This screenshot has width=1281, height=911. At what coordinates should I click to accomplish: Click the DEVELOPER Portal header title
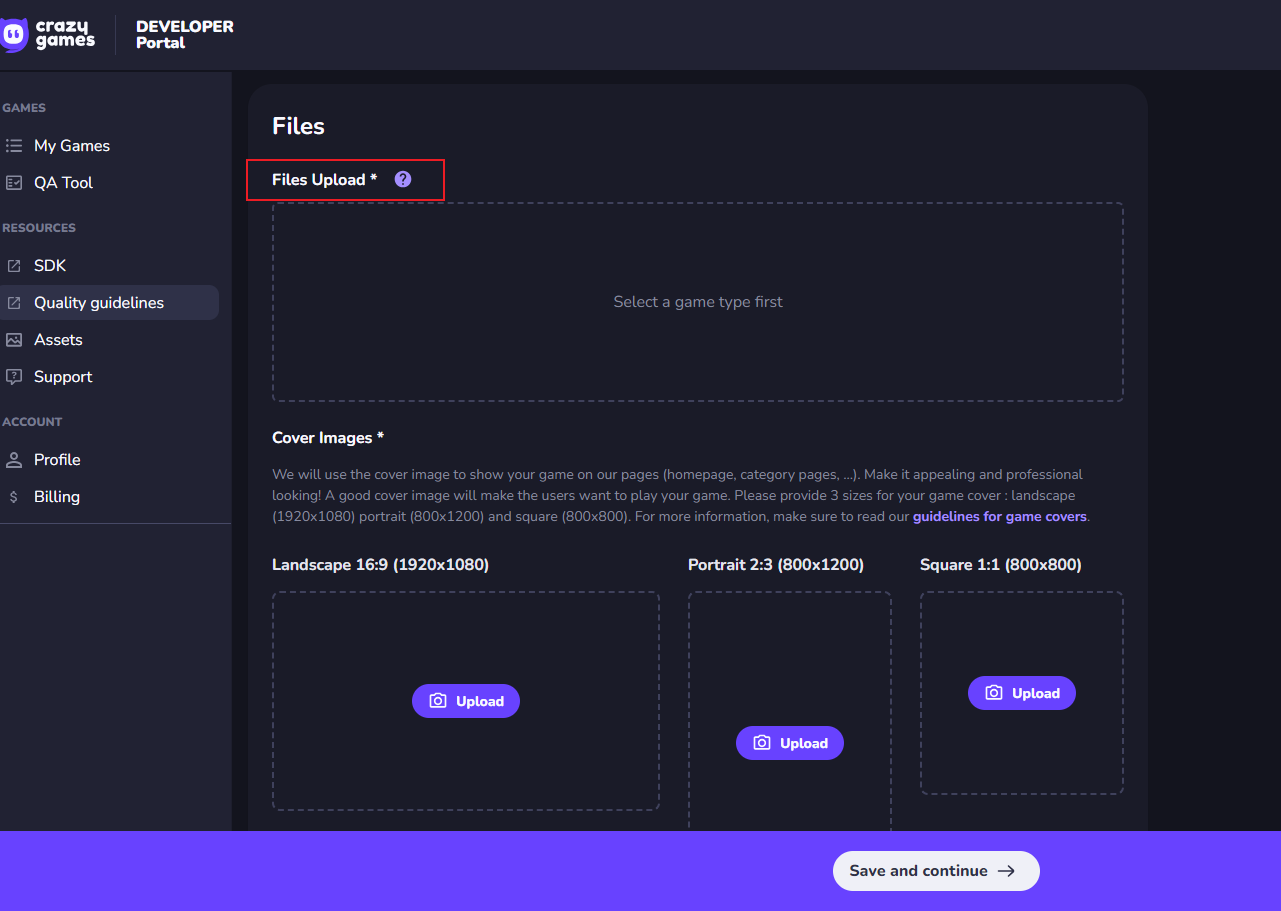click(185, 34)
